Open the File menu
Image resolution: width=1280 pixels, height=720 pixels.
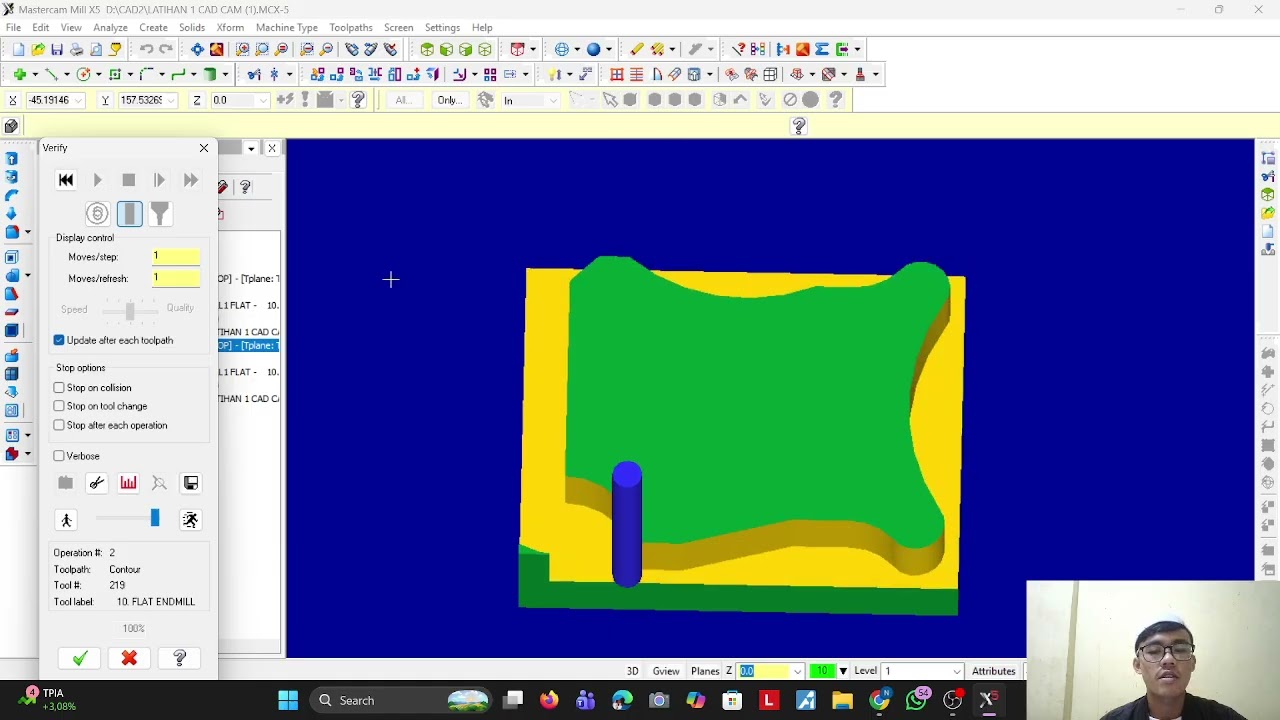(14, 27)
